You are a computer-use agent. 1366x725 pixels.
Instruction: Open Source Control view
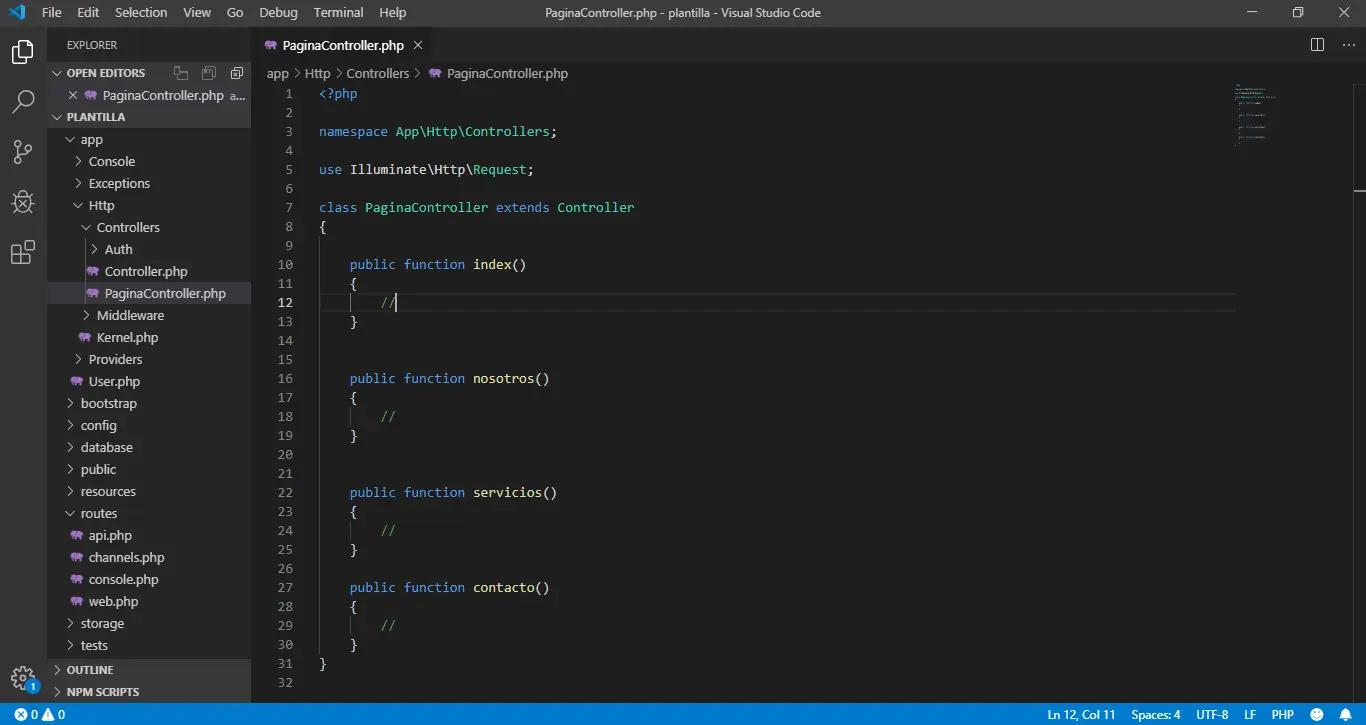click(x=22, y=151)
